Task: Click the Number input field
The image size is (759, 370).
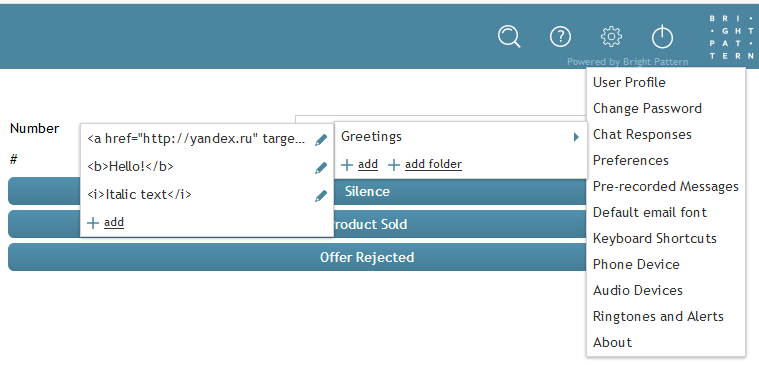Action: coord(440,119)
